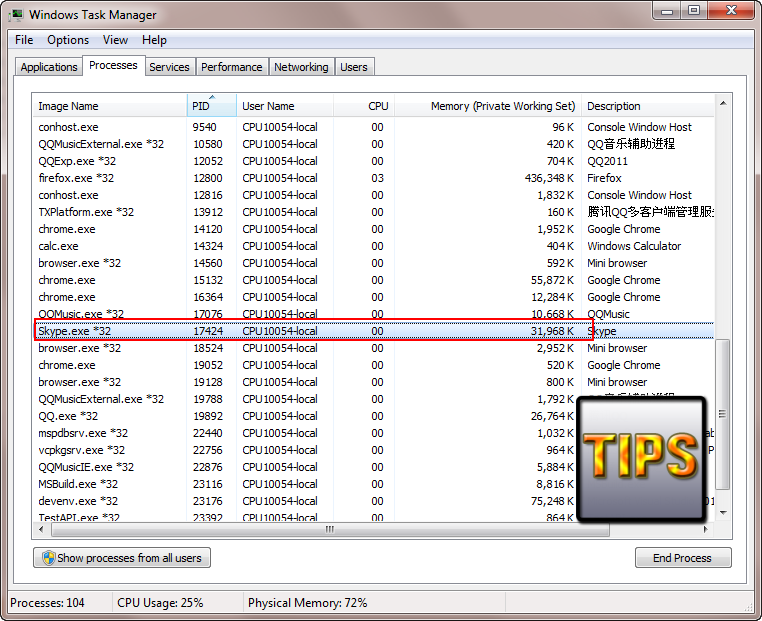Select conhost.exe with PID 9540
762x621 pixels.
(x=373, y=127)
